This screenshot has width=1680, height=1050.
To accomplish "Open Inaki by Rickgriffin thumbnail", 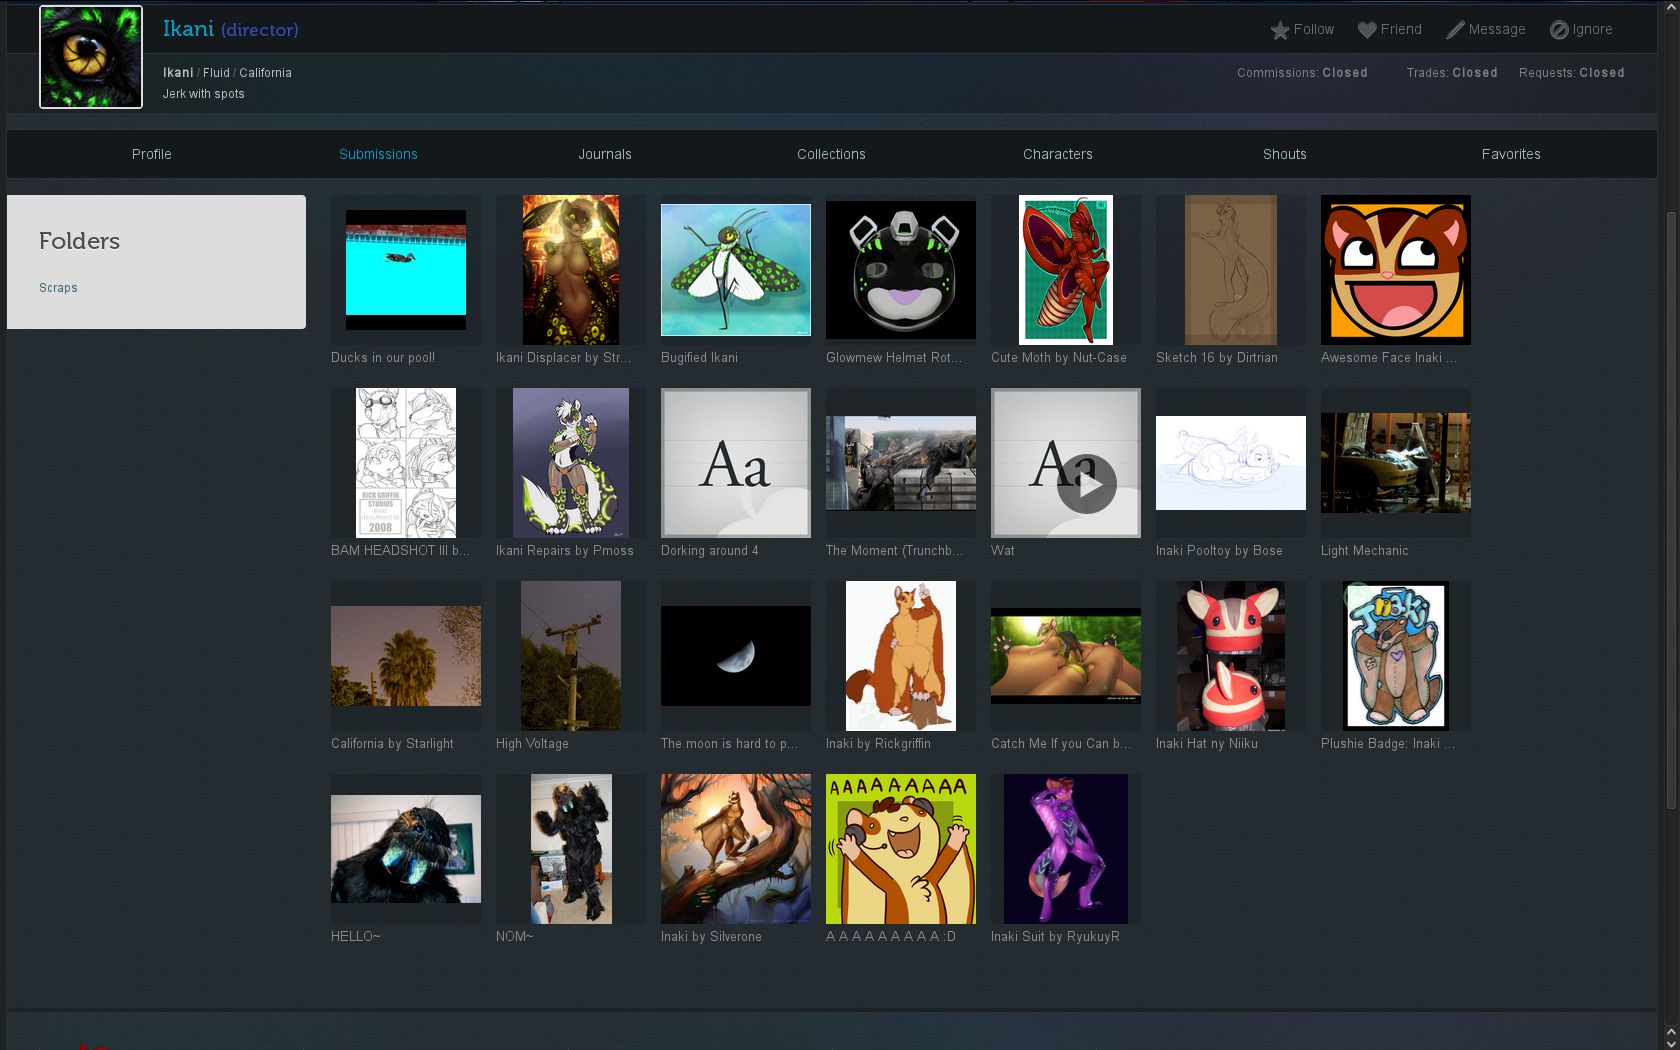I will (901, 656).
